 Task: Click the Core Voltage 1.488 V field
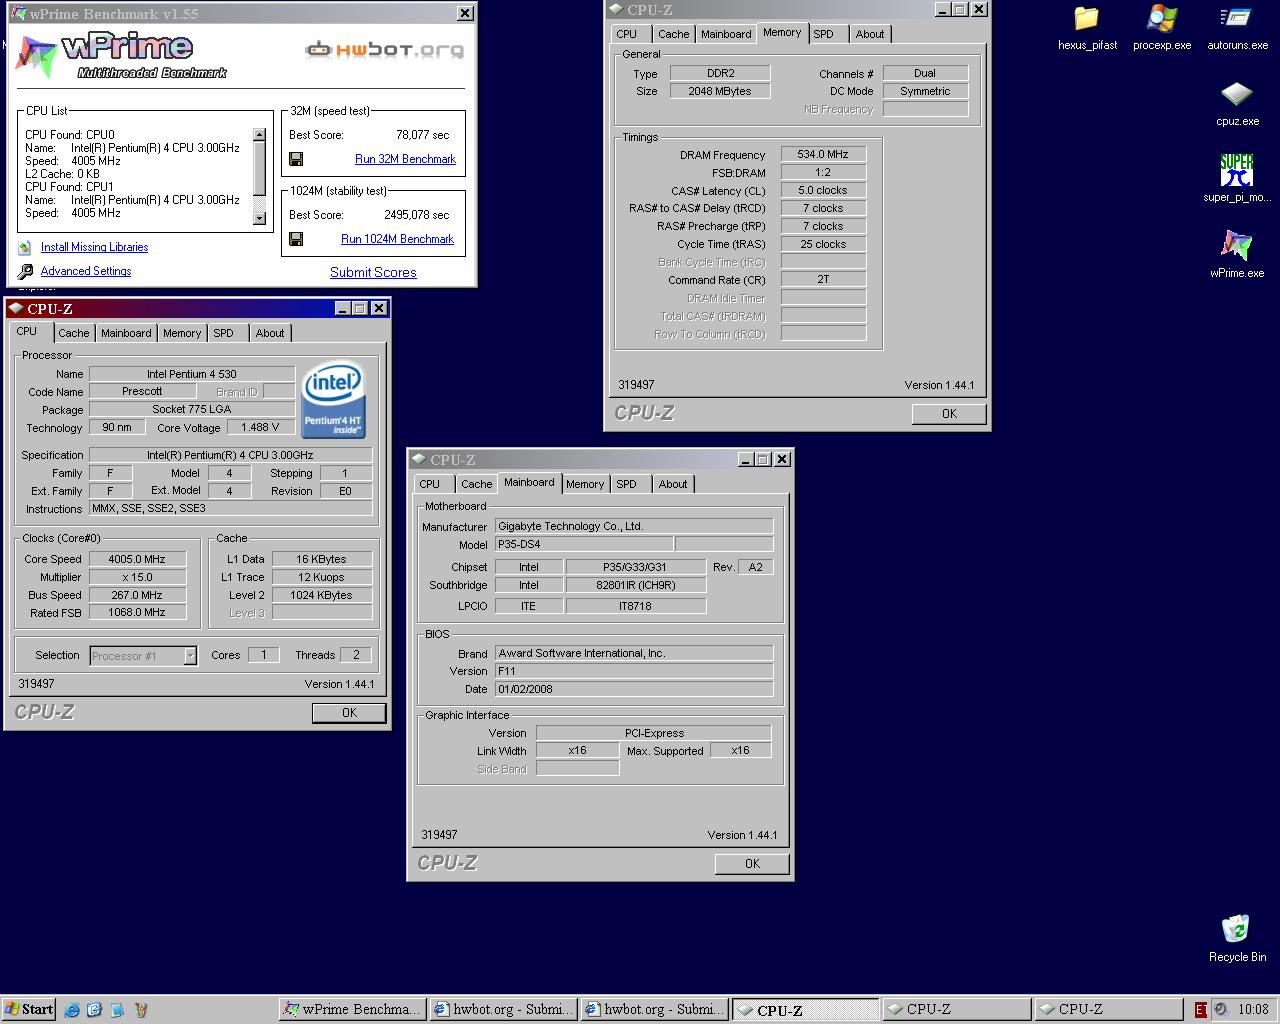261,427
